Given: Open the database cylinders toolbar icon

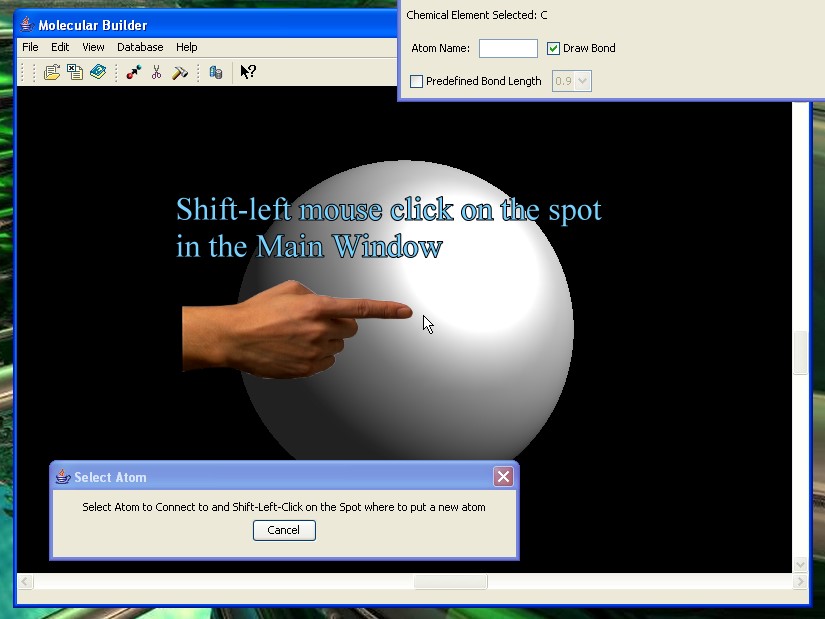Looking at the screenshot, I should (x=216, y=72).
